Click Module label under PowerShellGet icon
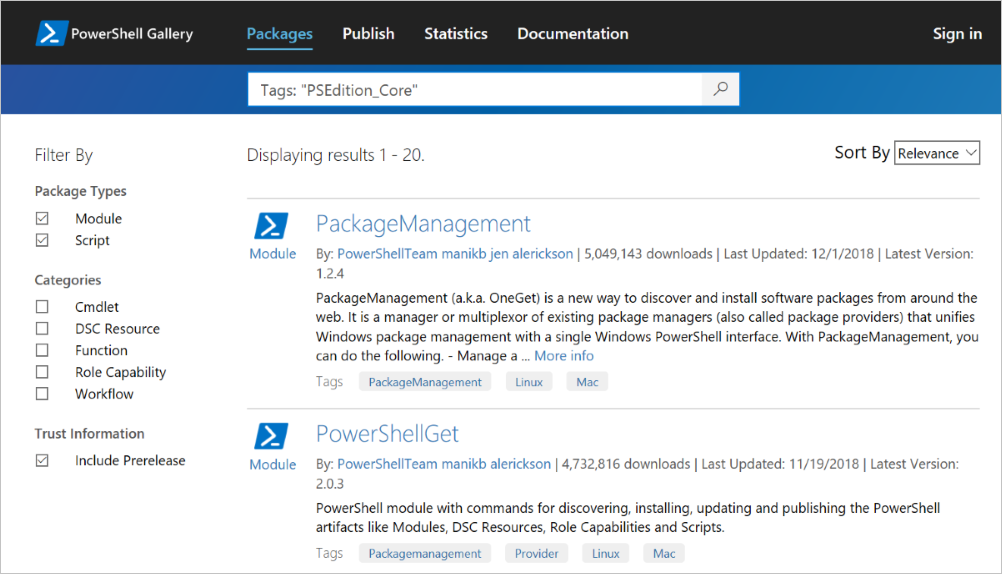The height and width of the screenshot is (574, 1002). 273,465
